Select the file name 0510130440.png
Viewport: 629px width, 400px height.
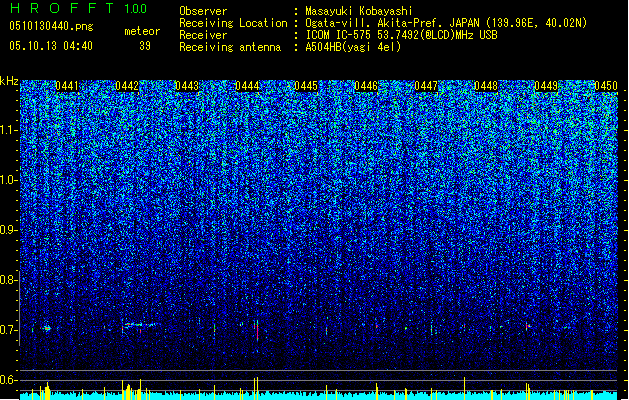(51, 26)
